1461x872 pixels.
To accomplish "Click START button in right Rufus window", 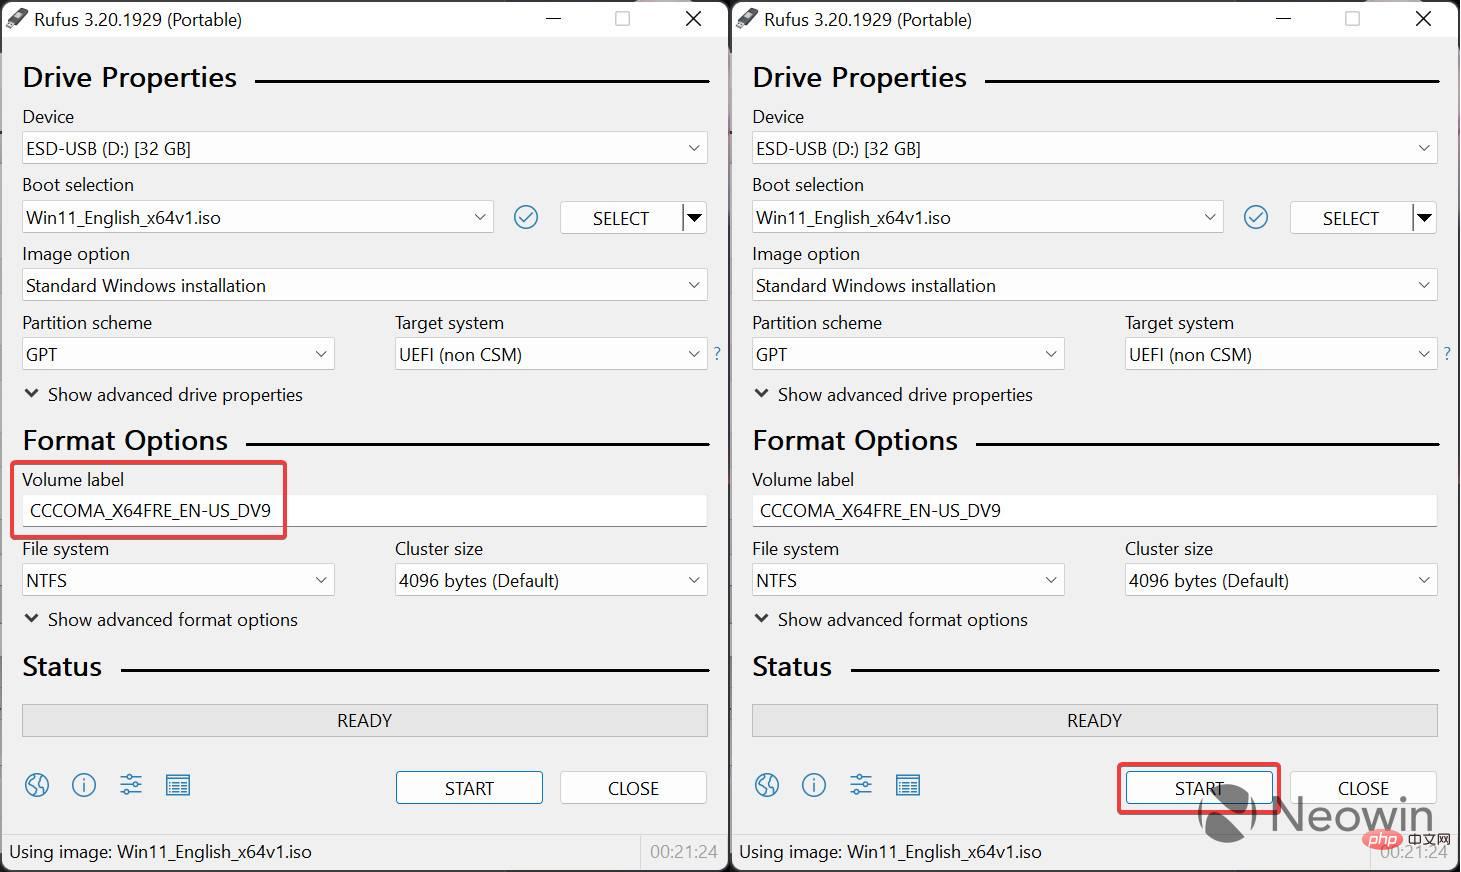I will pos(1199,788).
